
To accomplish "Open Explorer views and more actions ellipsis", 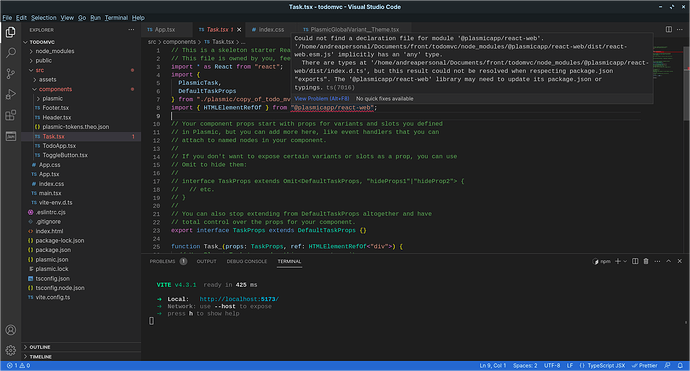I will click(x=131, y=29).
